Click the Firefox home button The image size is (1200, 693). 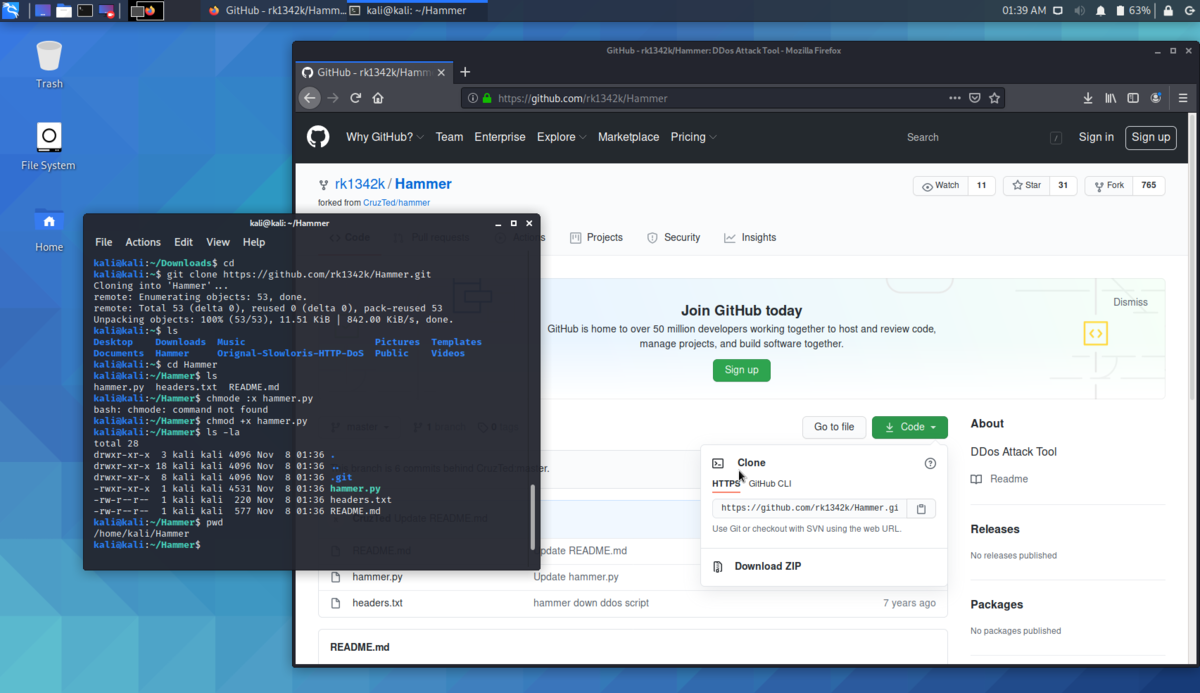point(378,98)
